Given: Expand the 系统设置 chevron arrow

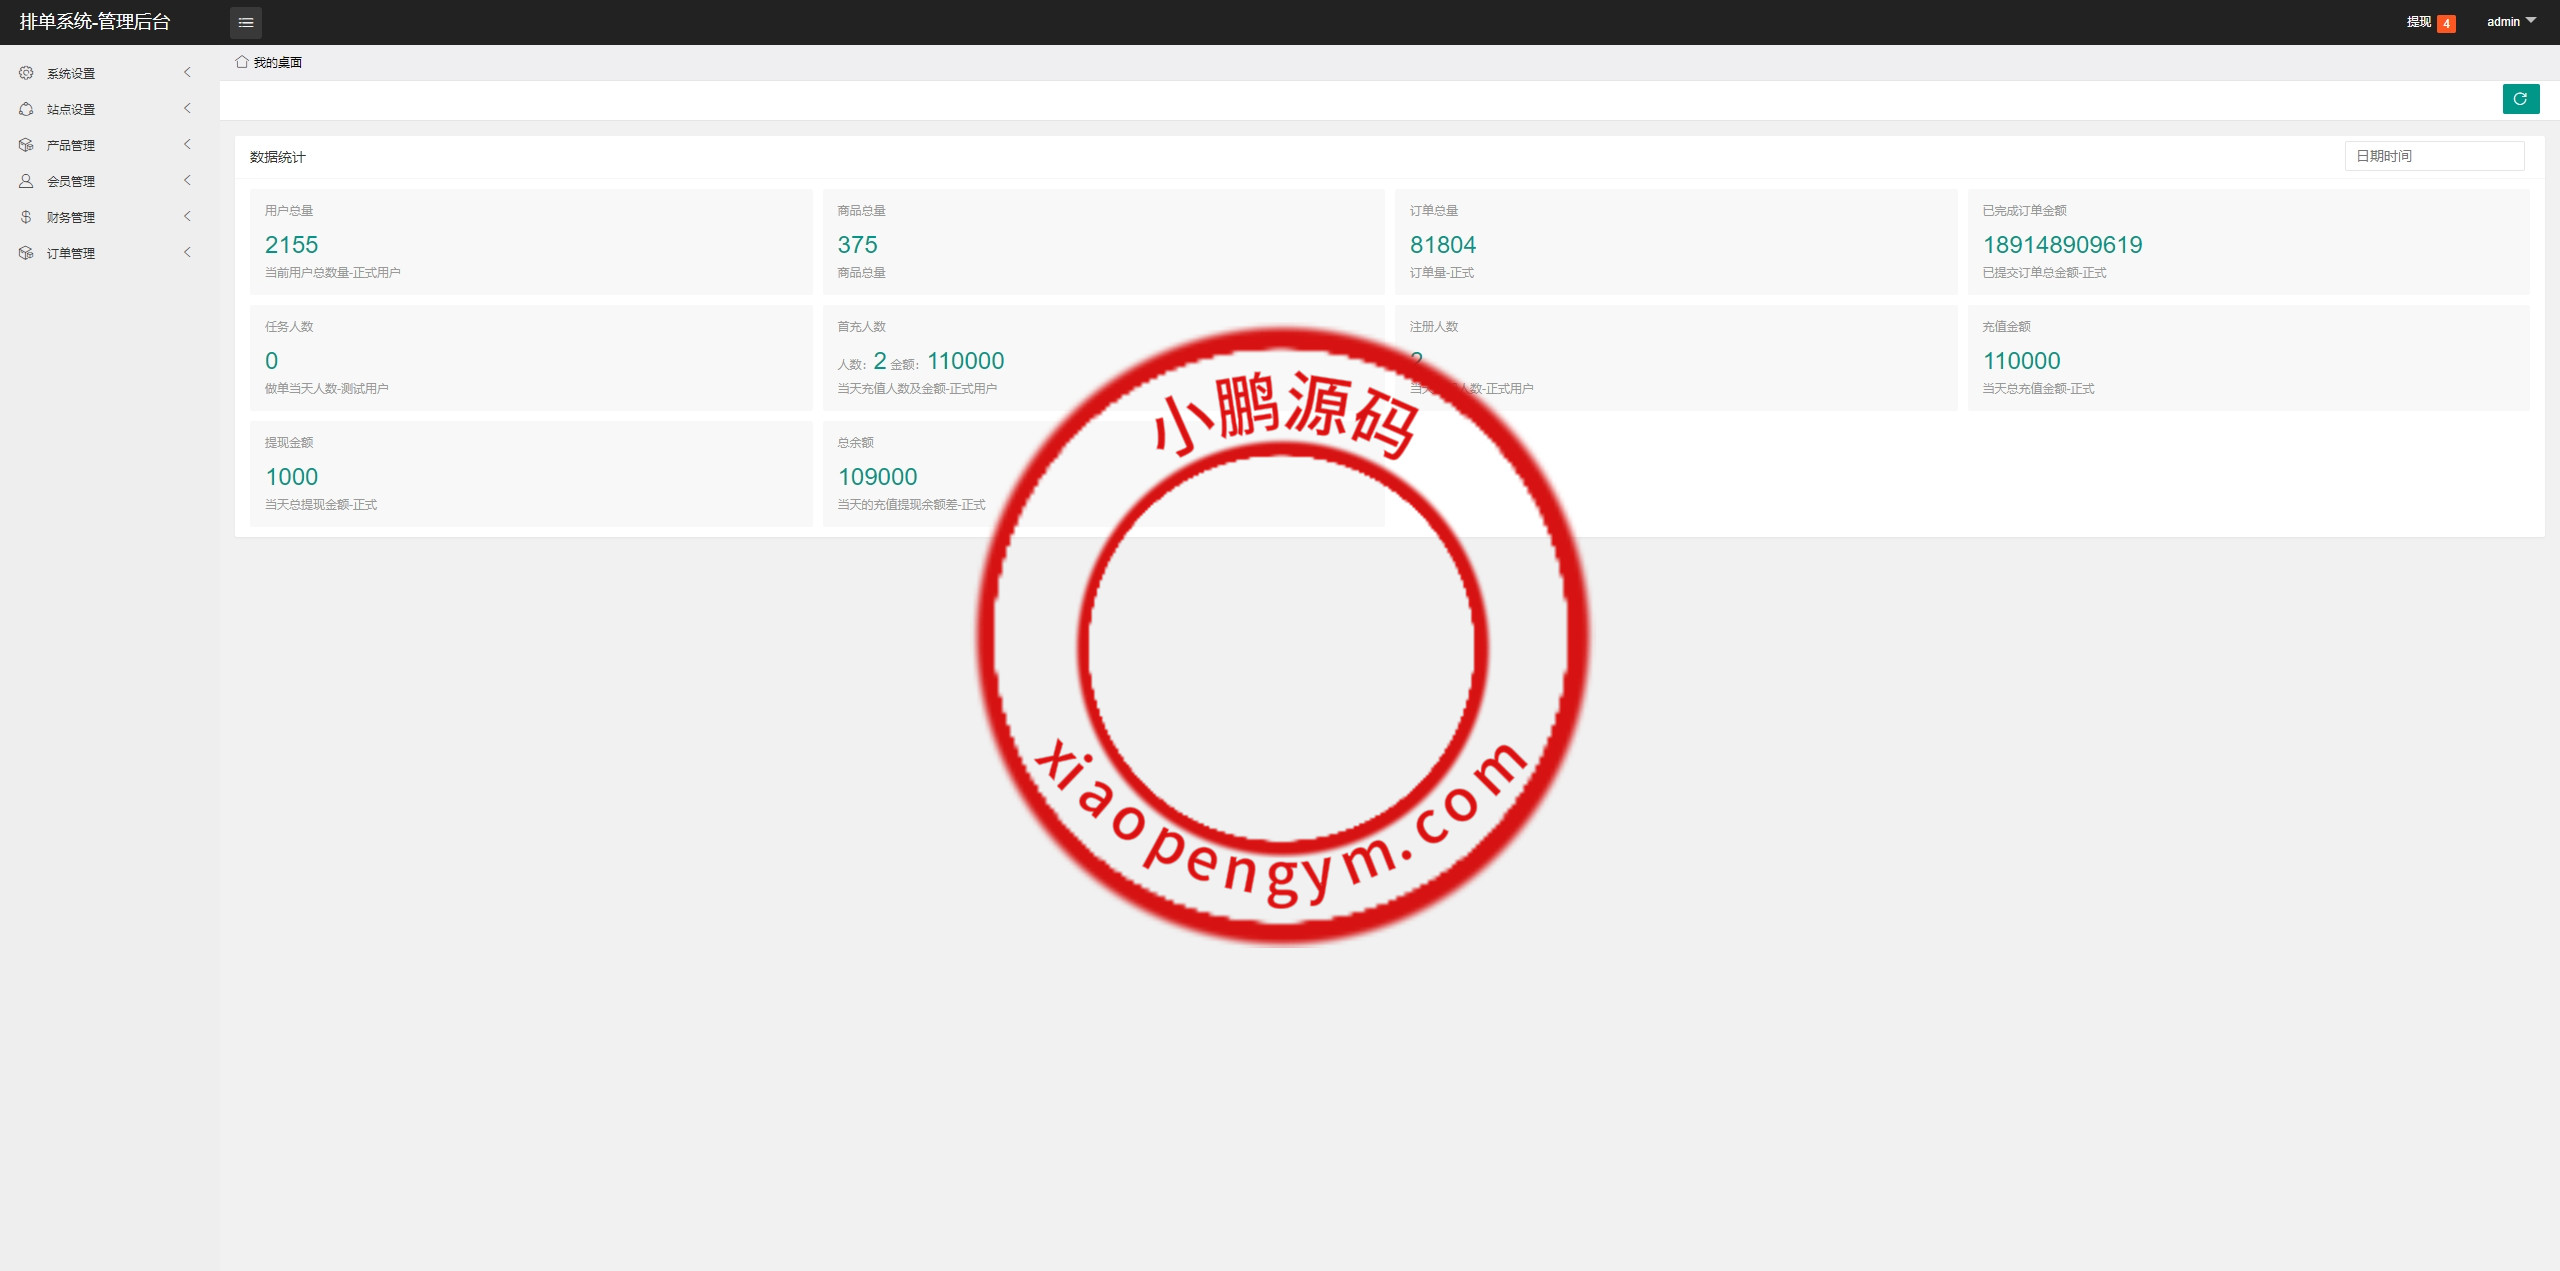Looking at the screenshot, I should 187,72.
